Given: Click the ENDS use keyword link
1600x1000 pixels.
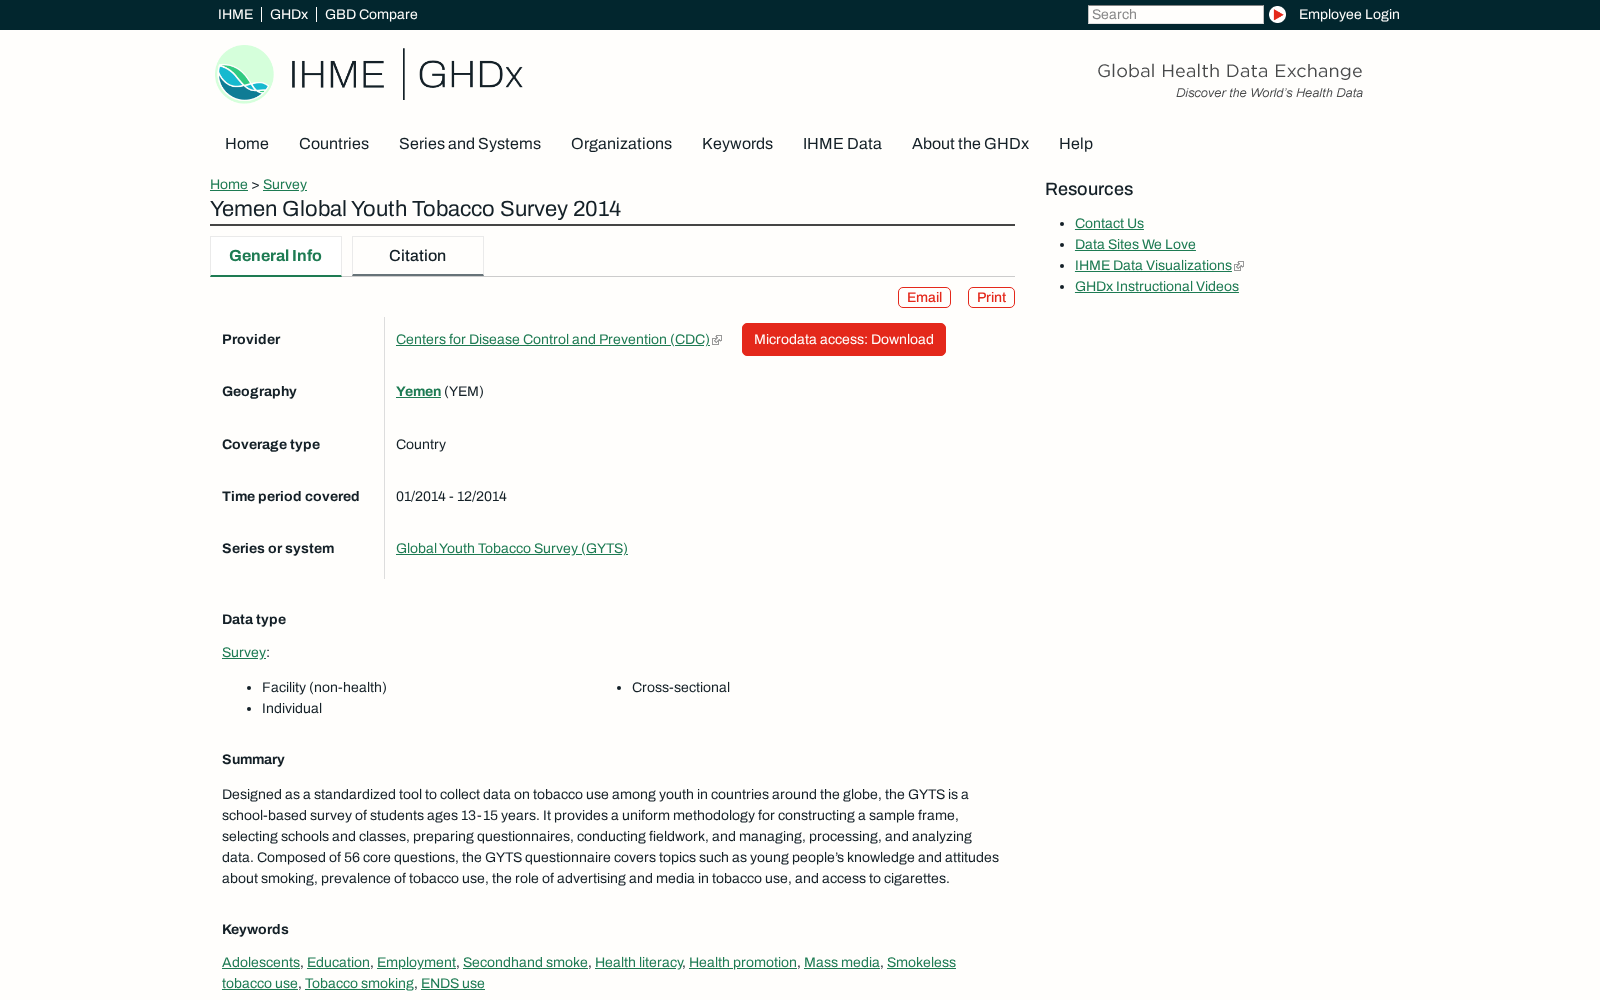Looking at the screenshot, I should (453, 983).
